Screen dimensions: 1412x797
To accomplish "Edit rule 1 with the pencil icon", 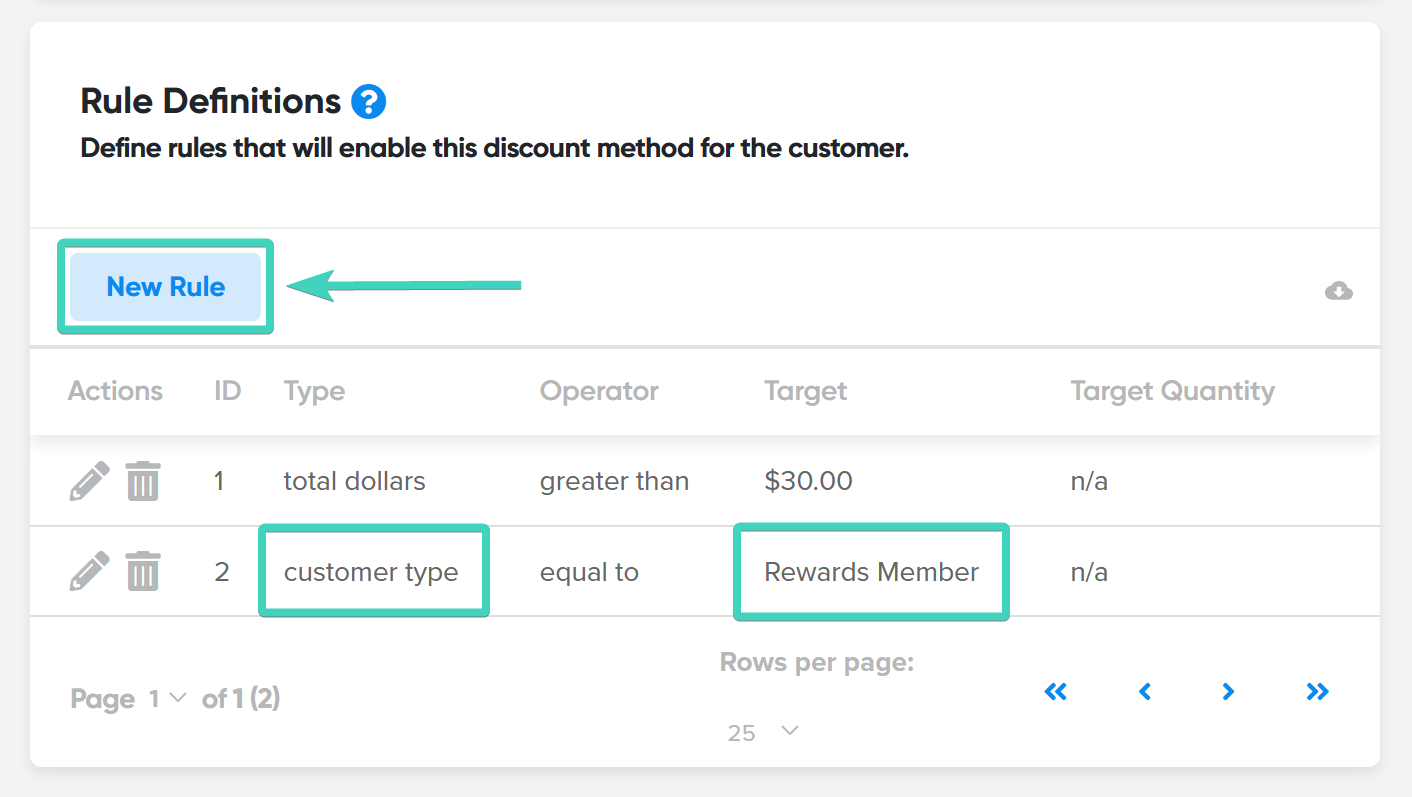I will (89, 481).
